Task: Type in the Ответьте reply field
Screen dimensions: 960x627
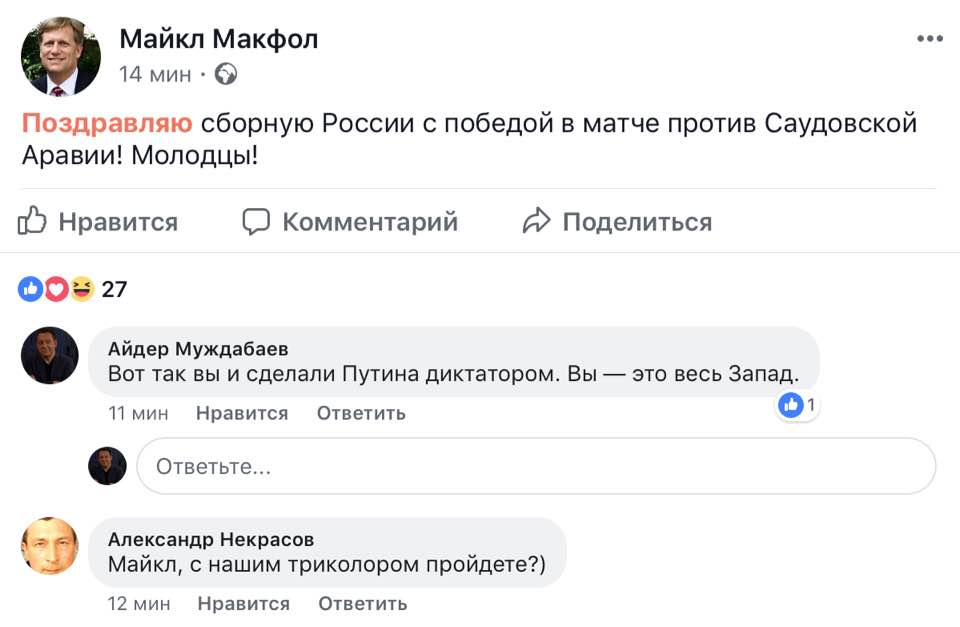Action: tap(536, 466)
